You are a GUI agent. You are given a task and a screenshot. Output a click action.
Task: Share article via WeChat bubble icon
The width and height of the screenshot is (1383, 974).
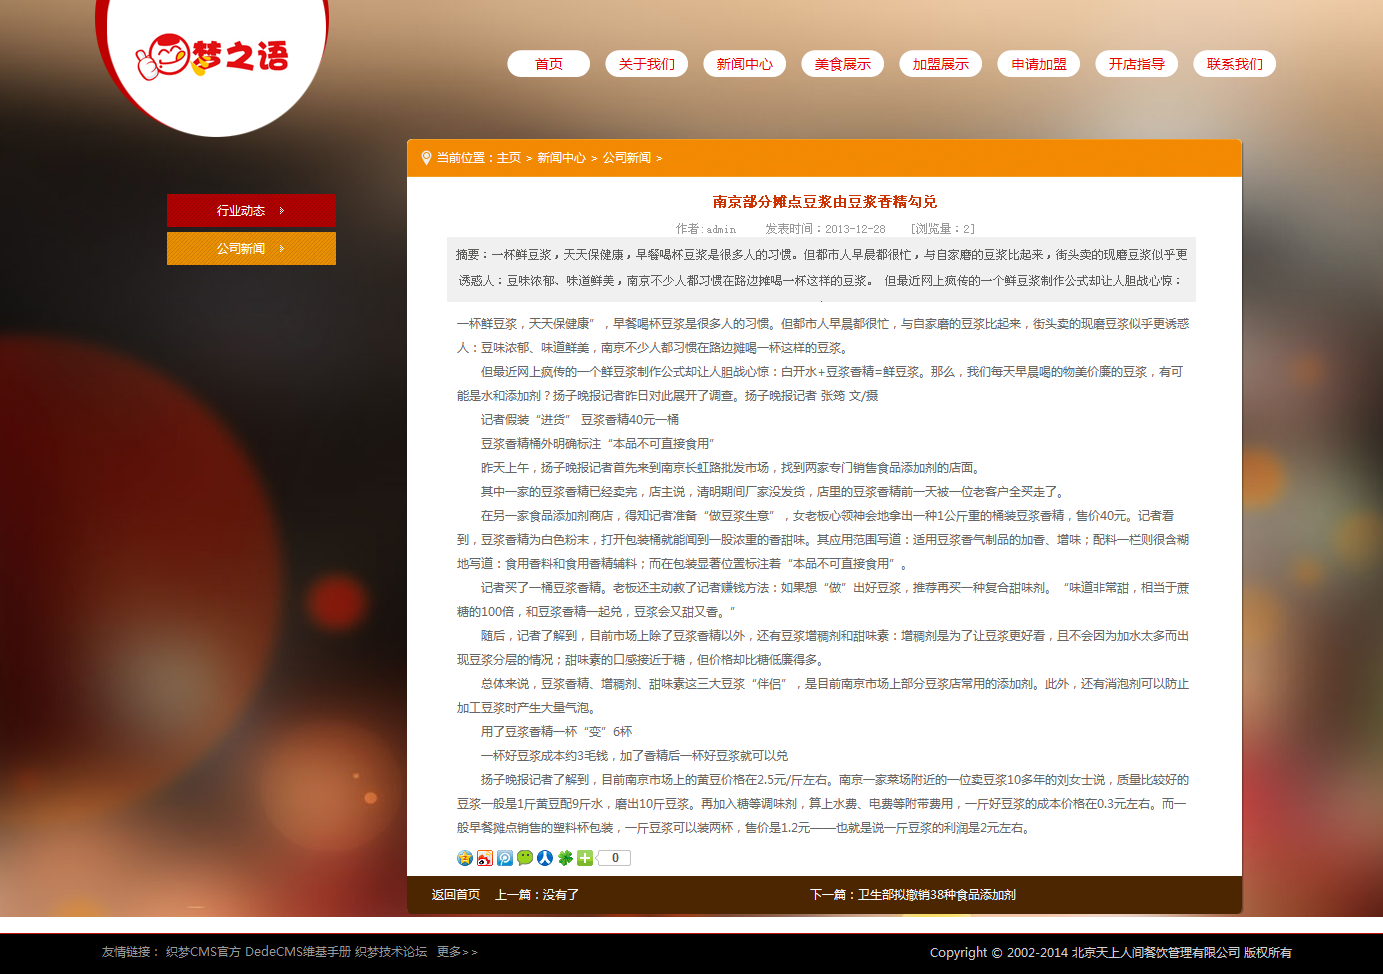(525, 858)
